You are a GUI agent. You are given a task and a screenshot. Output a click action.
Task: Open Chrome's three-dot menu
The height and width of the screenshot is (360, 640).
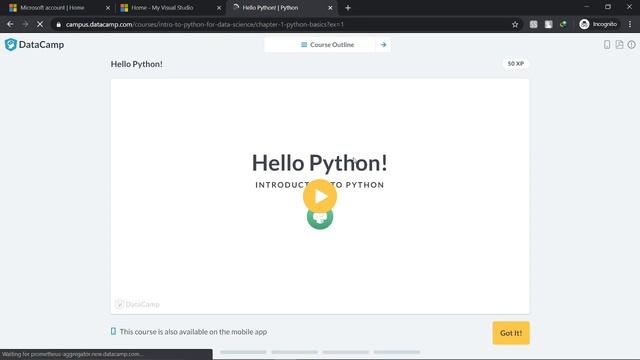coord(630,24)
